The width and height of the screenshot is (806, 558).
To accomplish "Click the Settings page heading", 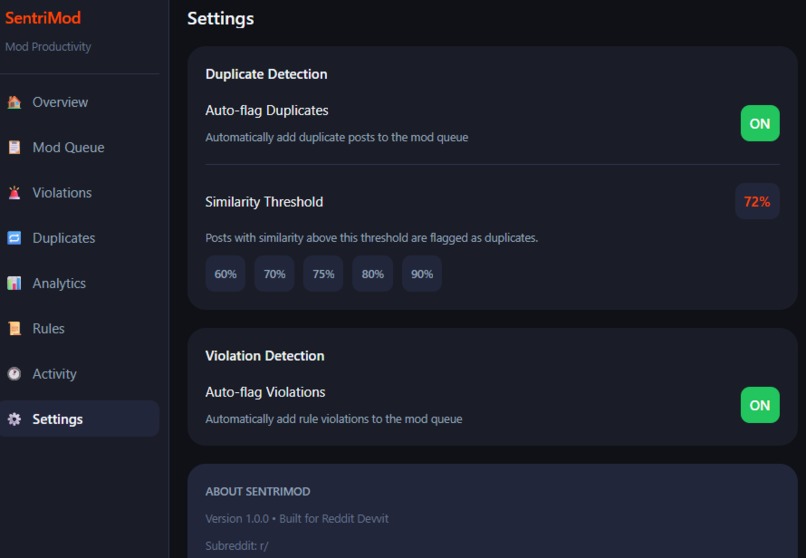I will pos(221,18).
